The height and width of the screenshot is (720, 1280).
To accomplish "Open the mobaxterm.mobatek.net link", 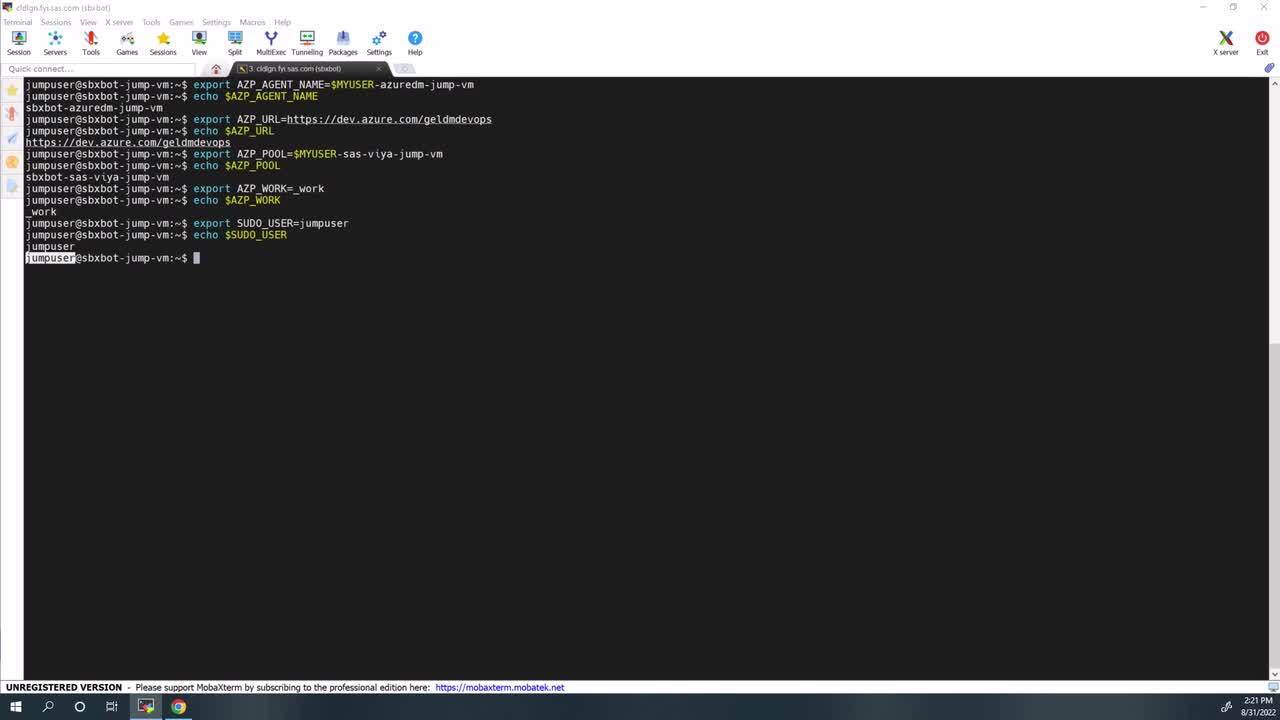I will [499, 687].
